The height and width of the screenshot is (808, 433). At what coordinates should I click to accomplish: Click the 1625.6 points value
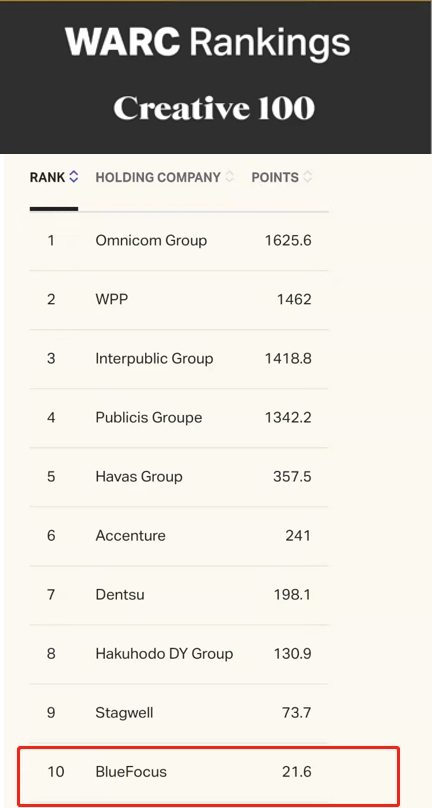(x=288, y=241)
